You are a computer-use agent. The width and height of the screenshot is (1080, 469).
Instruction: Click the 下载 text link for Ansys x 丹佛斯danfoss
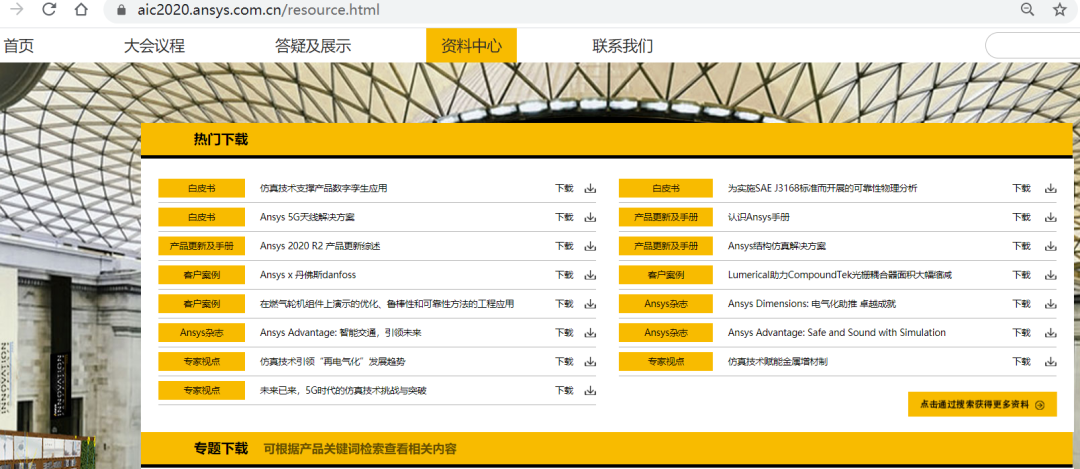[x=564, y=275]
